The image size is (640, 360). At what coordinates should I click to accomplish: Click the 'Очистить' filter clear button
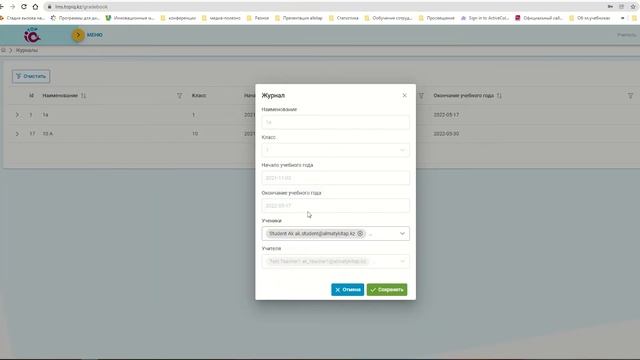(31, 76)
